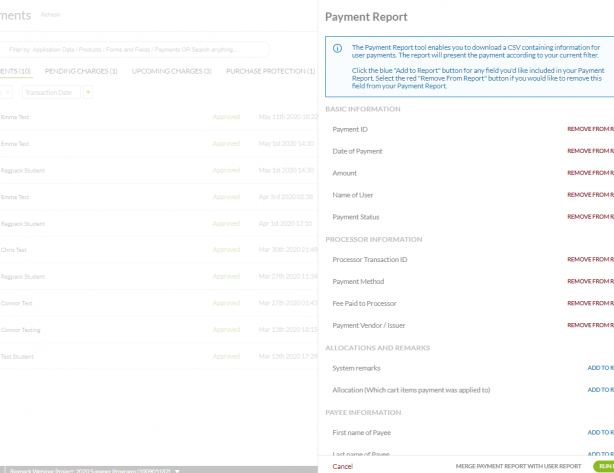Open the Transaction Date dropdown
614x473 pixels.
pos(49,92)
